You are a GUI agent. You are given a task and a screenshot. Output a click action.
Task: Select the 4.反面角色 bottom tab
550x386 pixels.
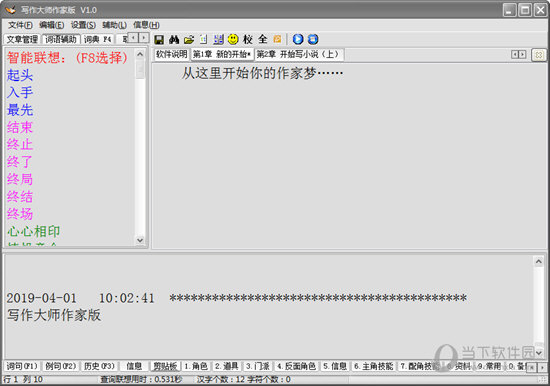296,366
